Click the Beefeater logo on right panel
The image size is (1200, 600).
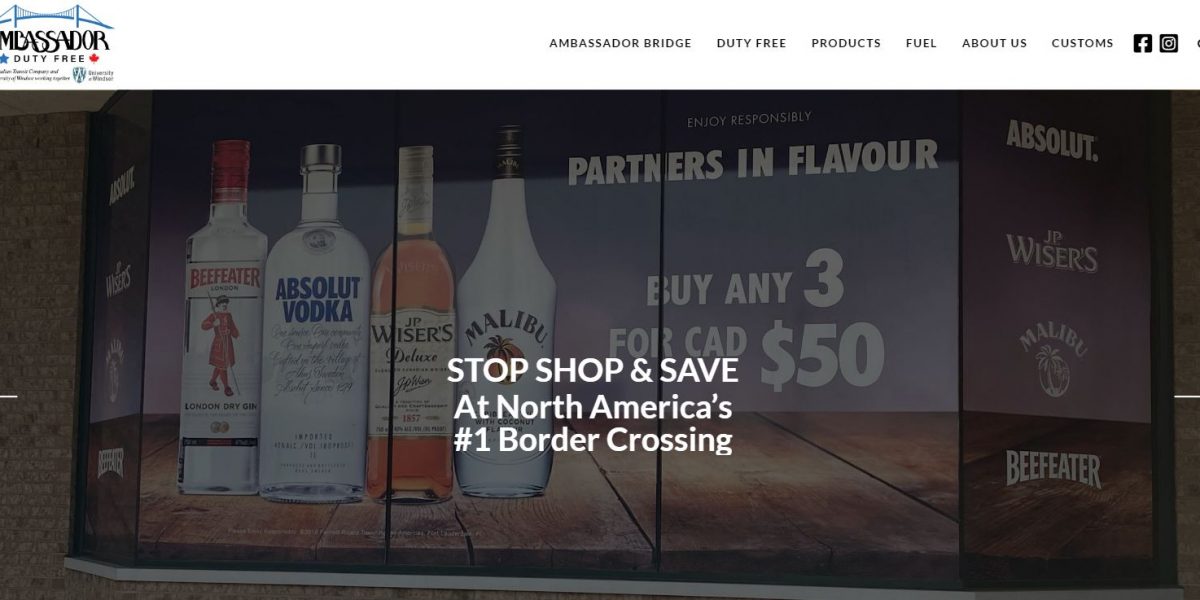1053,468
